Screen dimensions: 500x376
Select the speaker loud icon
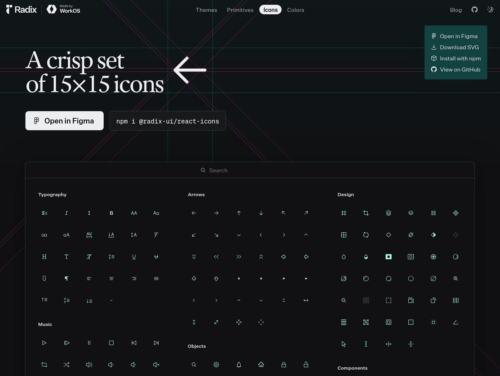(89, 365)
